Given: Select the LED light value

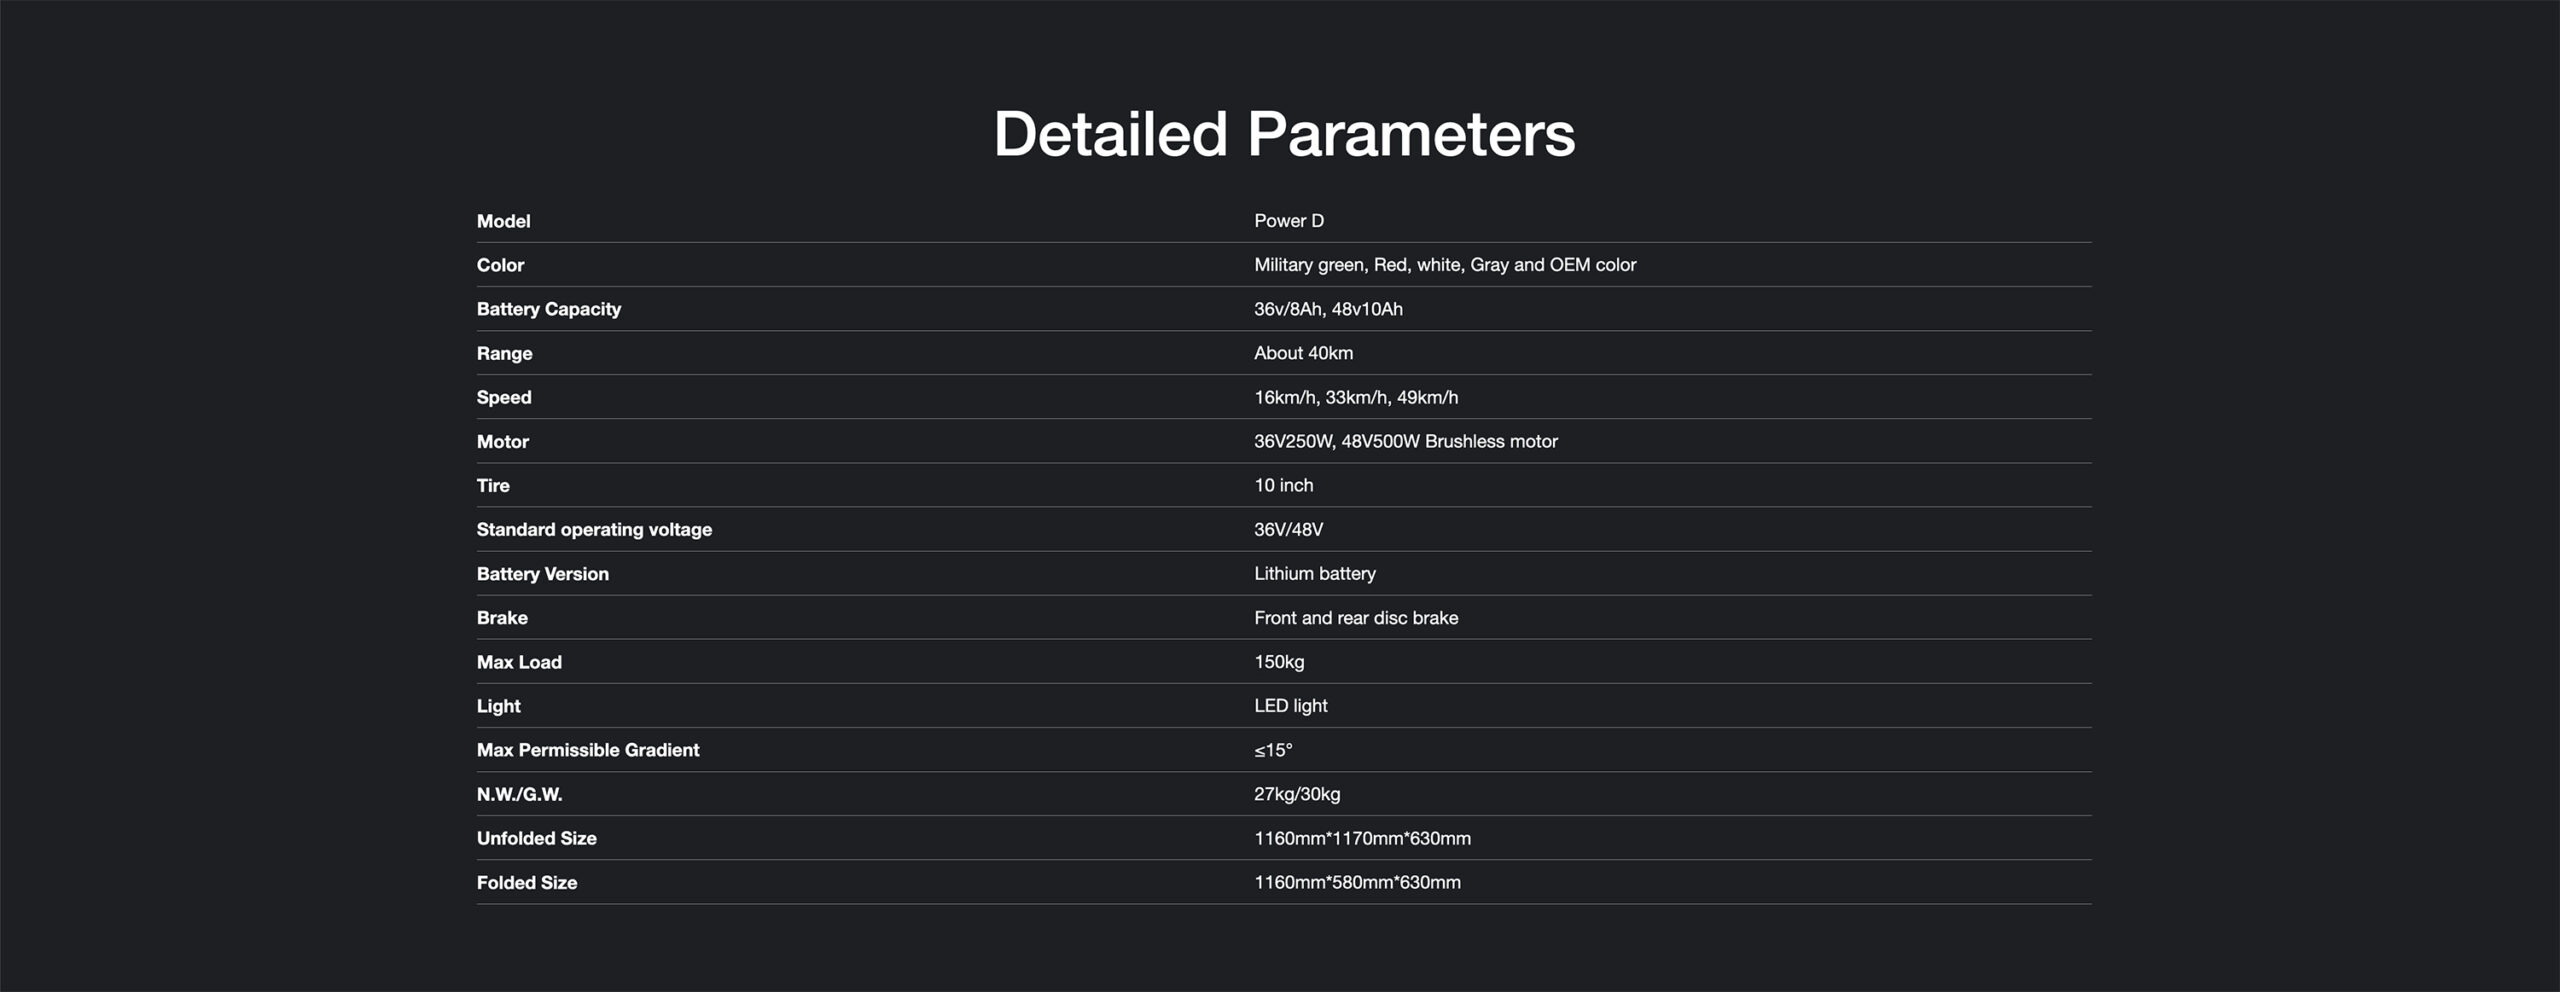Looking at the screenshot, I should (x=1290, y=706).
